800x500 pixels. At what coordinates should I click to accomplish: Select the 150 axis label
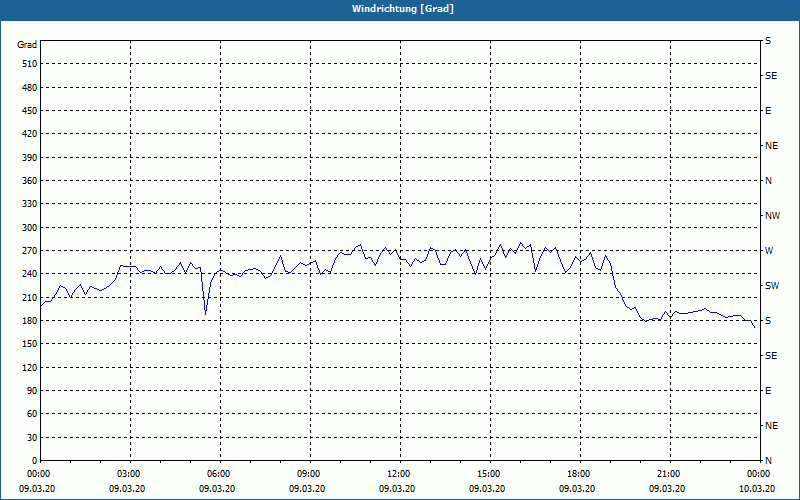[30, 344]
